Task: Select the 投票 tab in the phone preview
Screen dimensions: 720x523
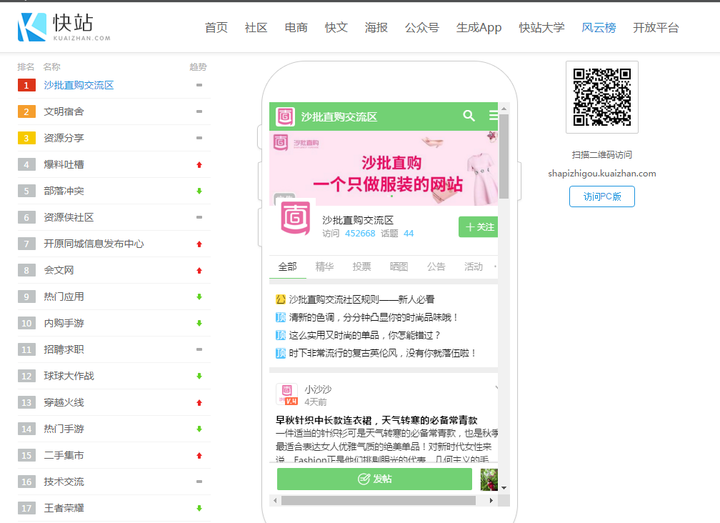Action: click(x=361, y=267)
